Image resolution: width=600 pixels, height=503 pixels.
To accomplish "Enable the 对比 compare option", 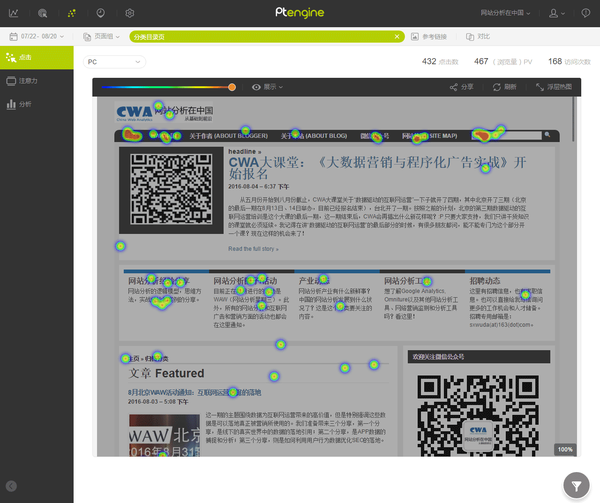I will pyautogui.click(x=478, y=37).
